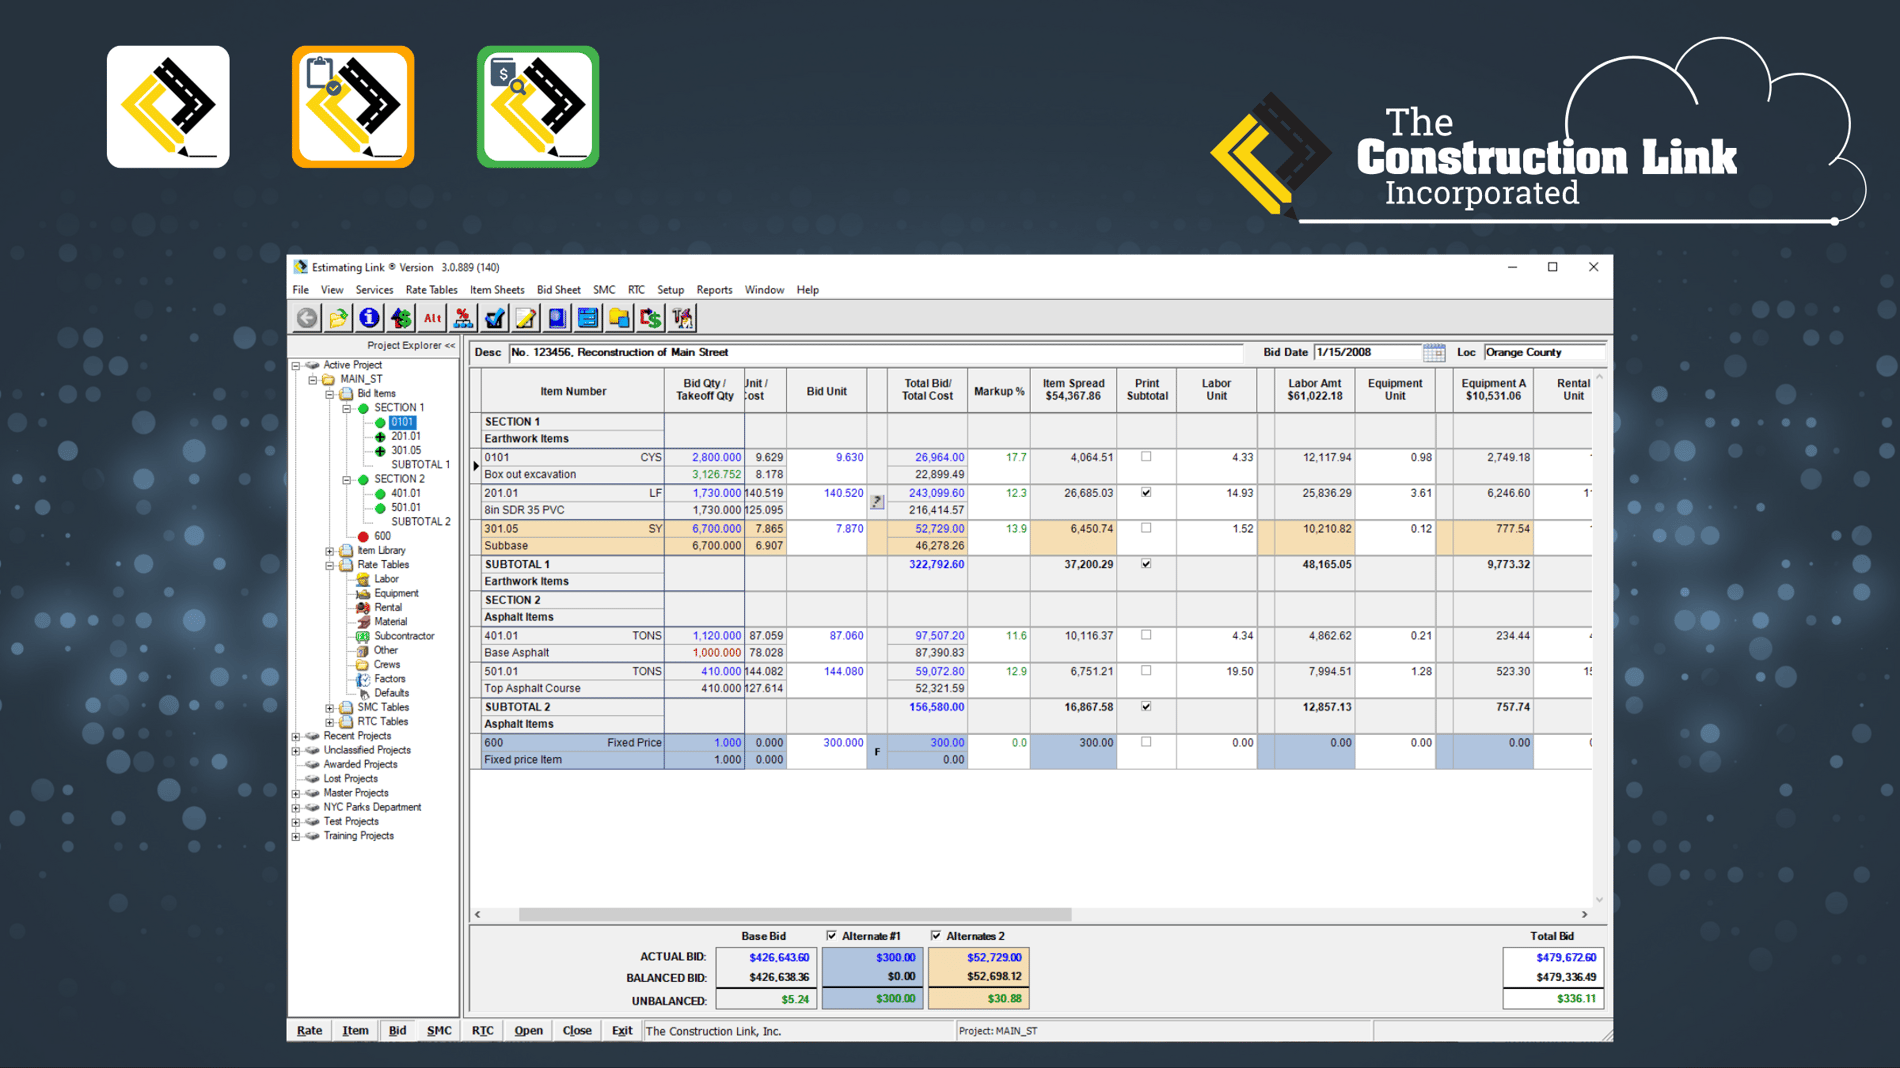Viewport: 1900px width, 1068px height.
Task: Open the Factors clock icon
Action: click(x=362, y=679)
